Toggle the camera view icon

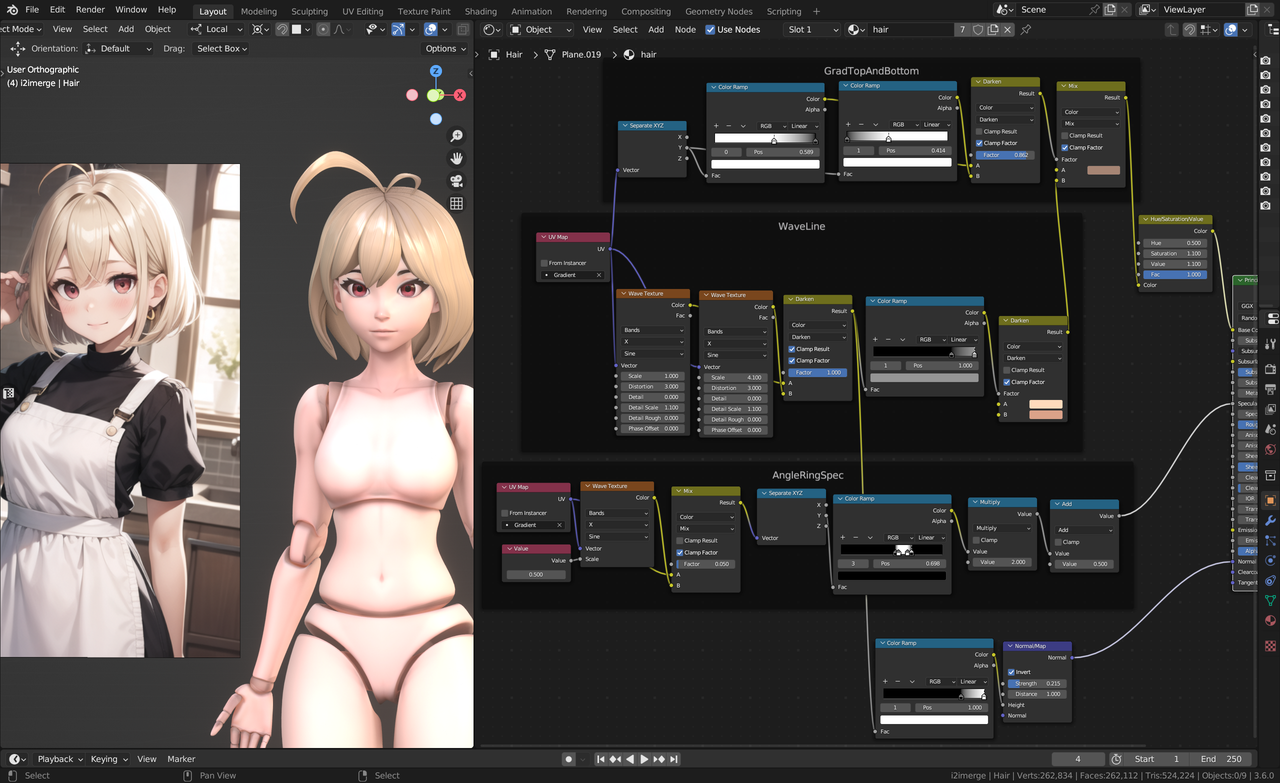pos(456,181)
